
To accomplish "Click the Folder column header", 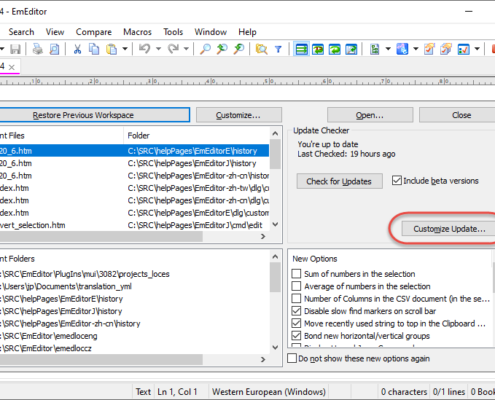I will [x=196, y=135].
